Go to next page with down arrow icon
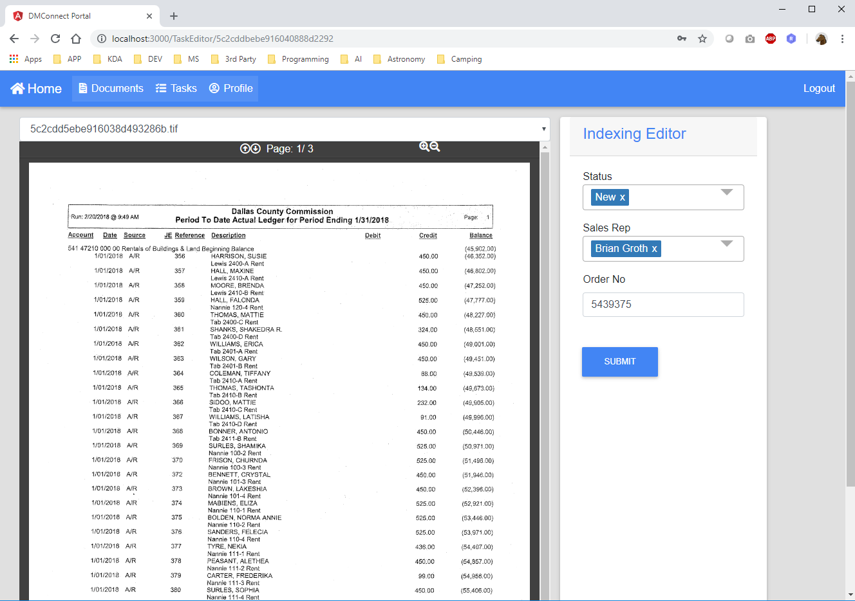The width and height of the screenshot is (855, 601). pyautogui.click(x=256, y=148)
